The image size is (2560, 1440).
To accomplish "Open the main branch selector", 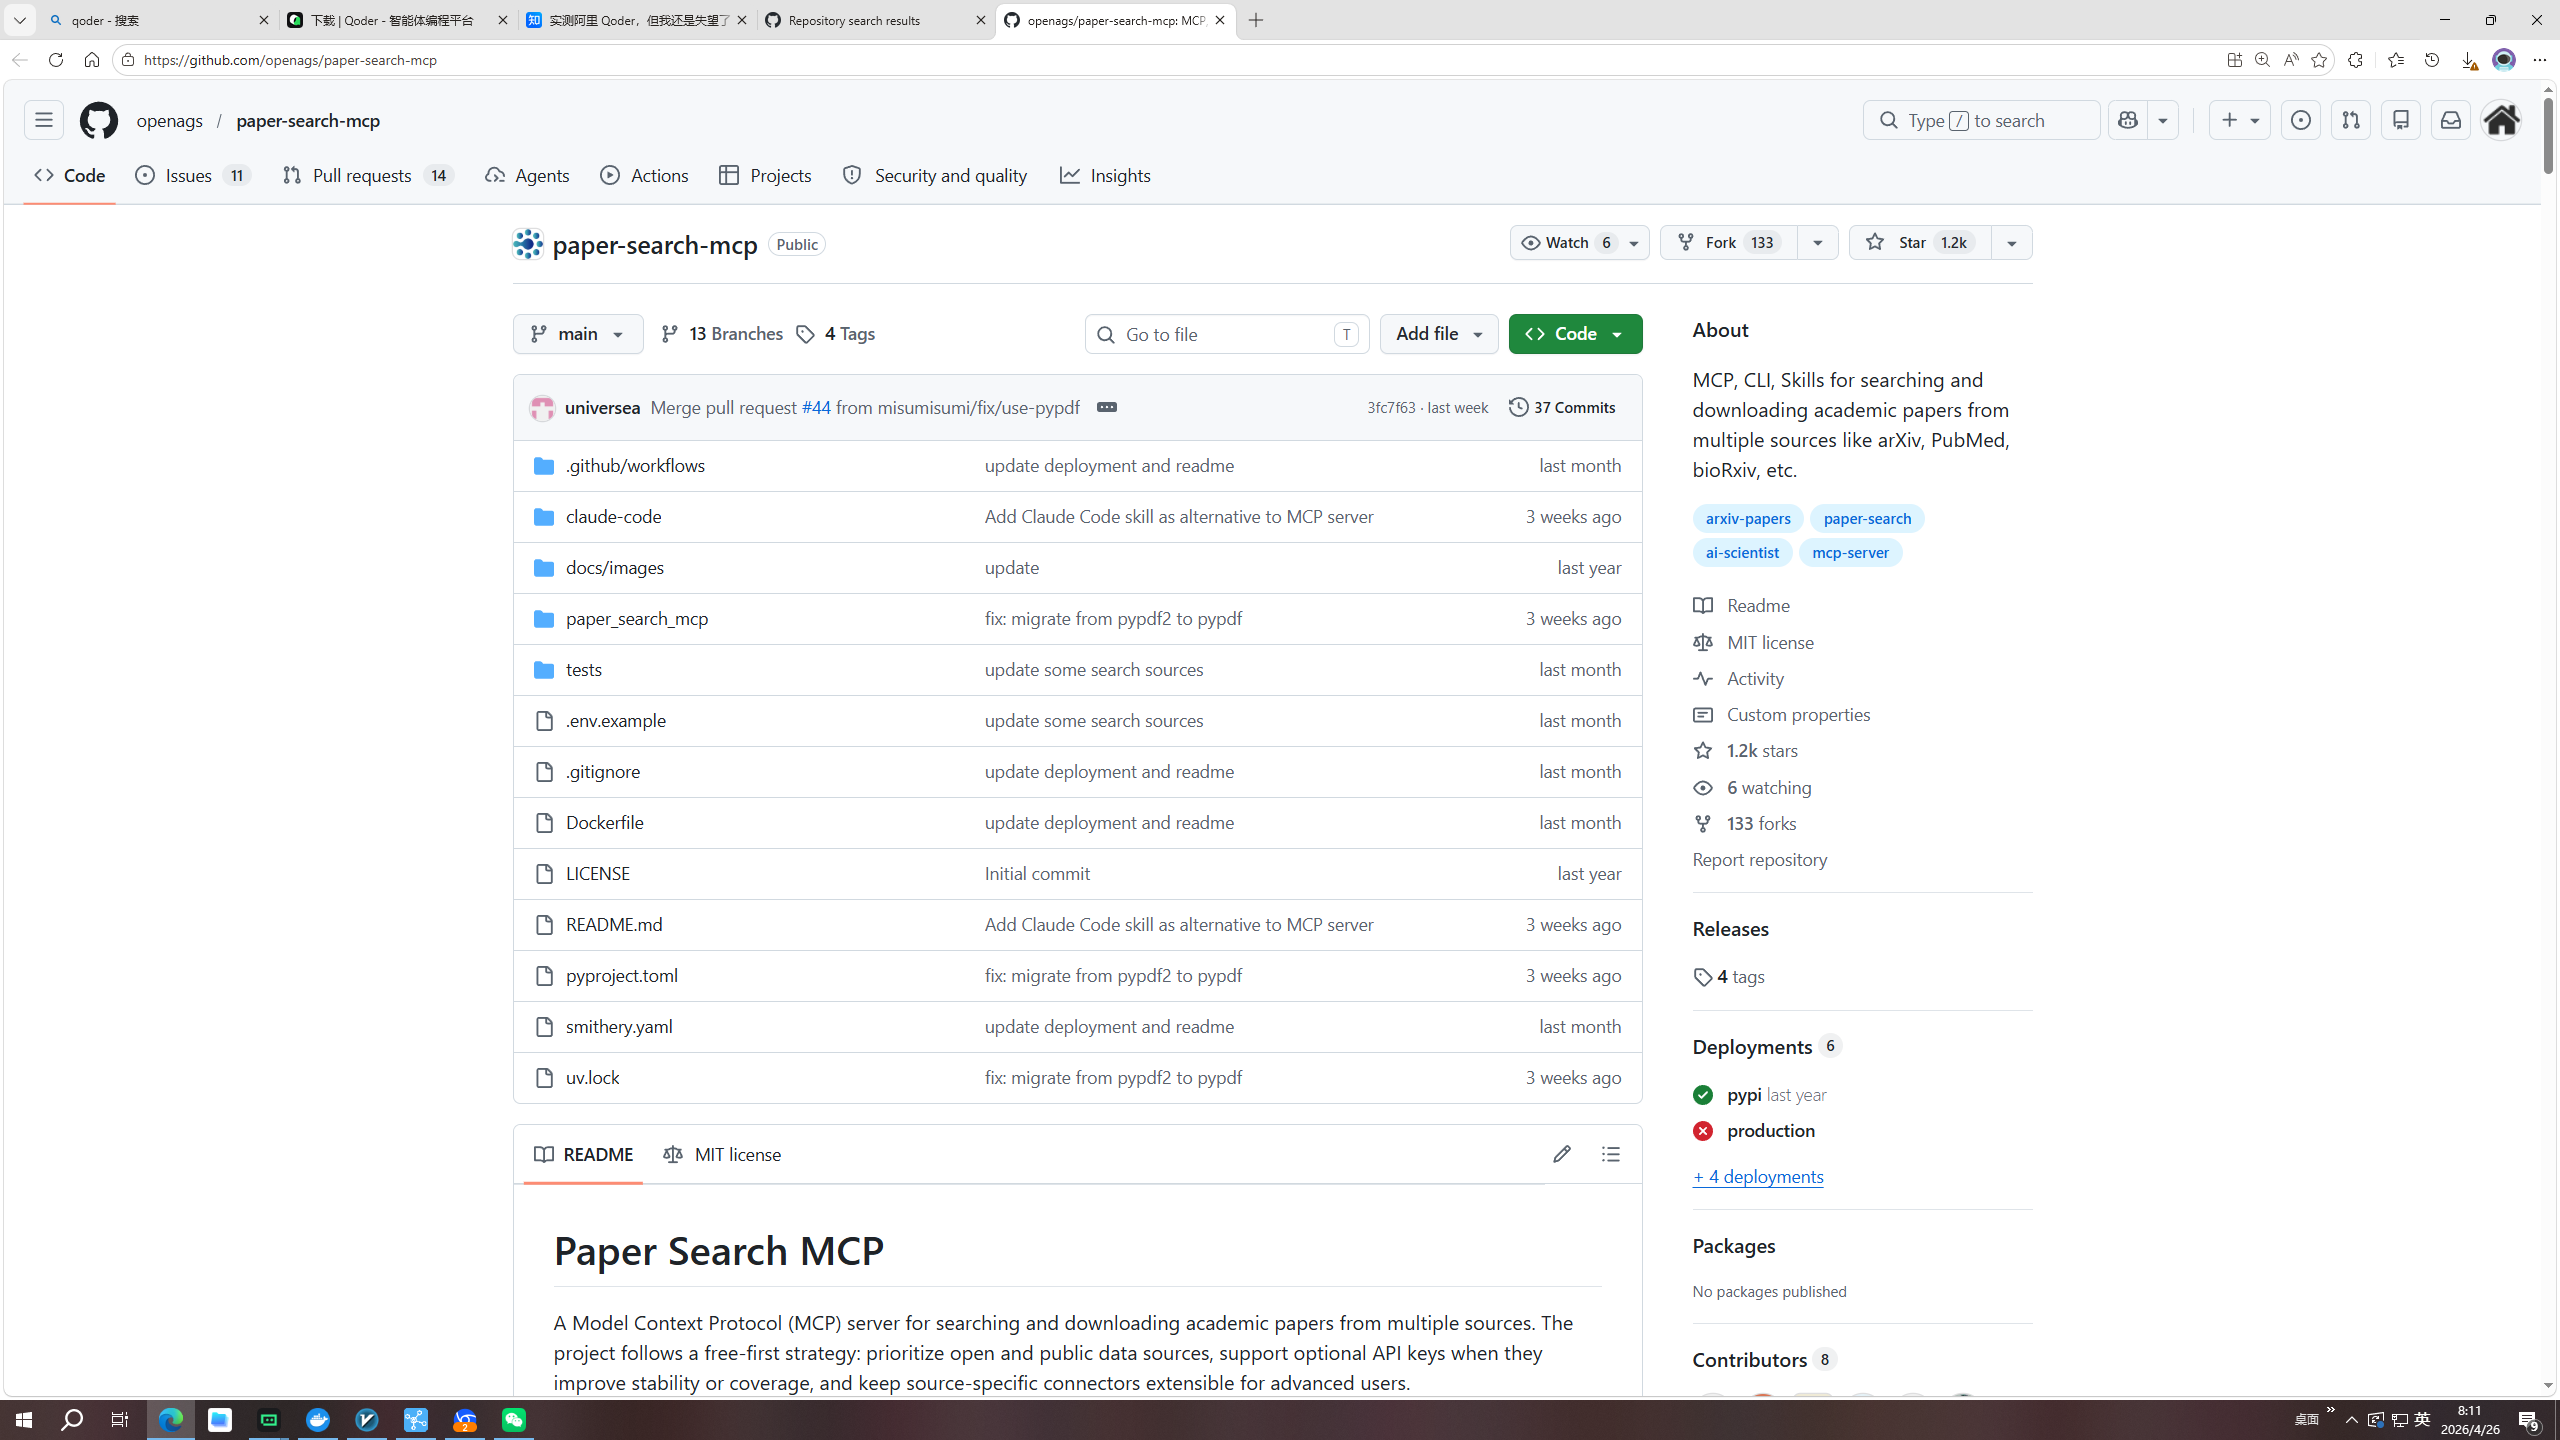I will click(x=578, y=334).
